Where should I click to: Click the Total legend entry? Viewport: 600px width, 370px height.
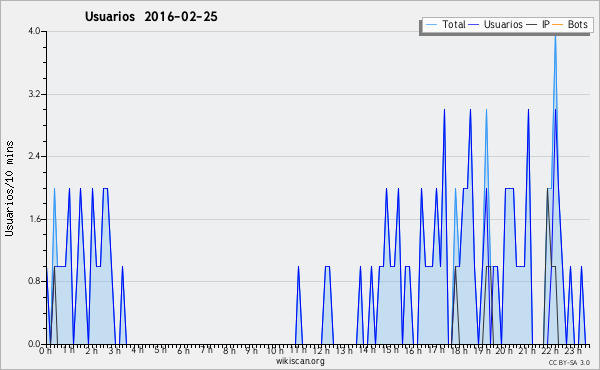pos(446,24)
